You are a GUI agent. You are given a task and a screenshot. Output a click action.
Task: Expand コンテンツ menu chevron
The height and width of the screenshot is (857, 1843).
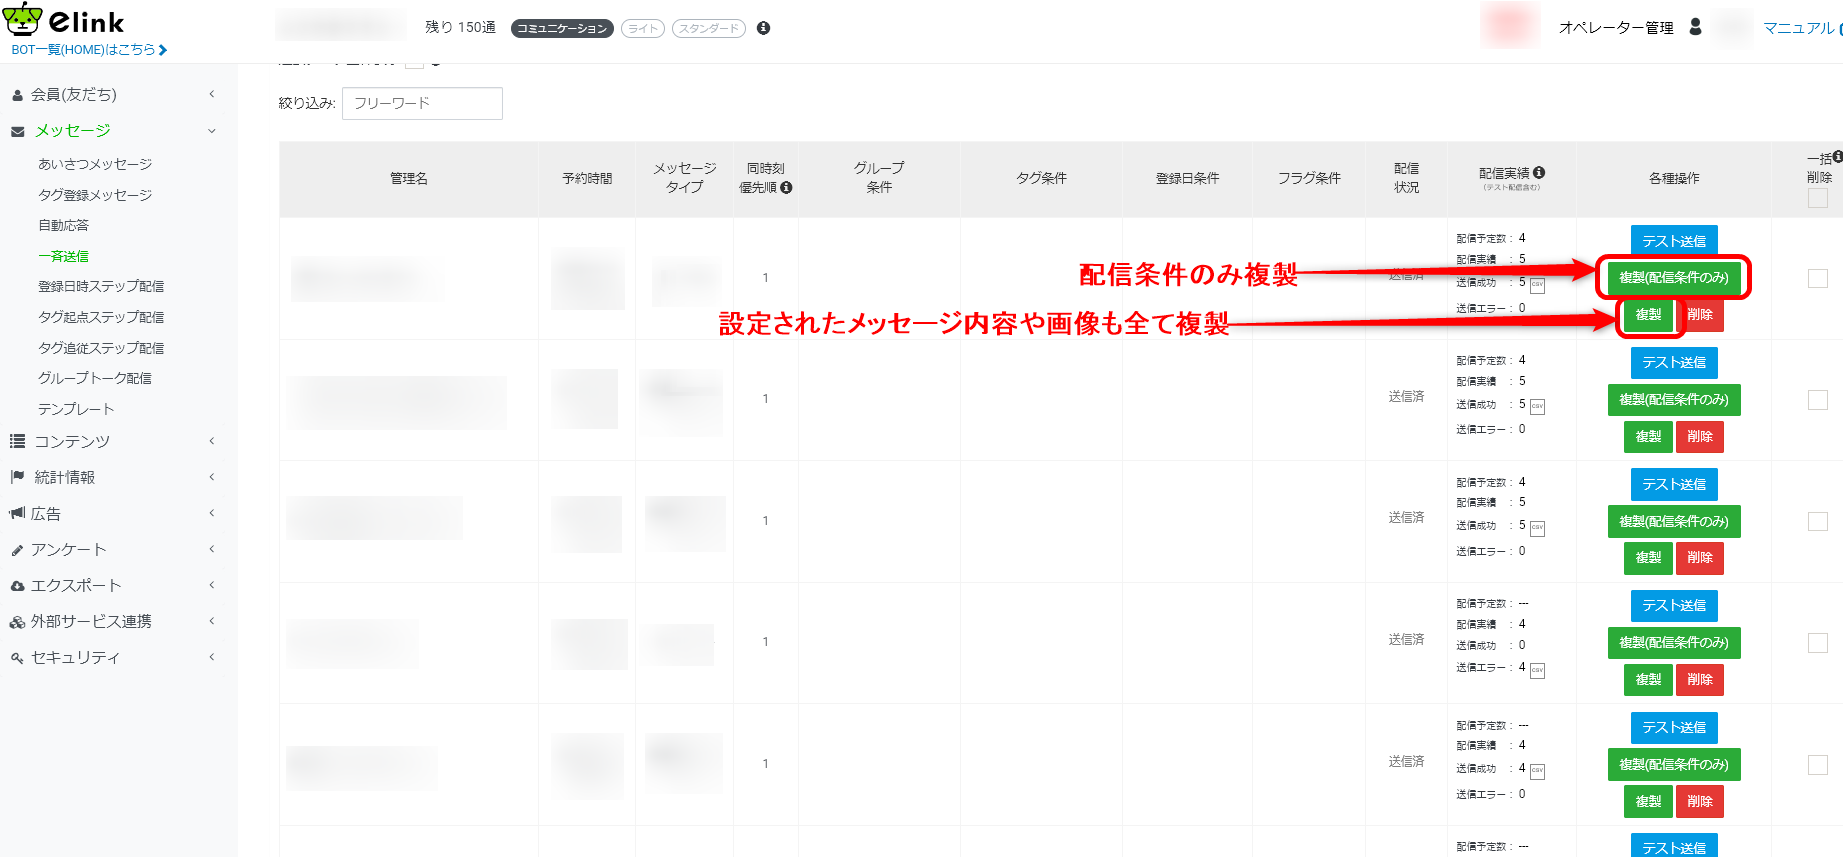click(212, 441)
